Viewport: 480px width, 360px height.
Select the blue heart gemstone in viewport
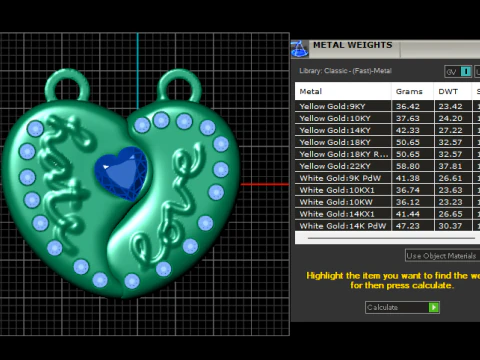pos(121,173)
